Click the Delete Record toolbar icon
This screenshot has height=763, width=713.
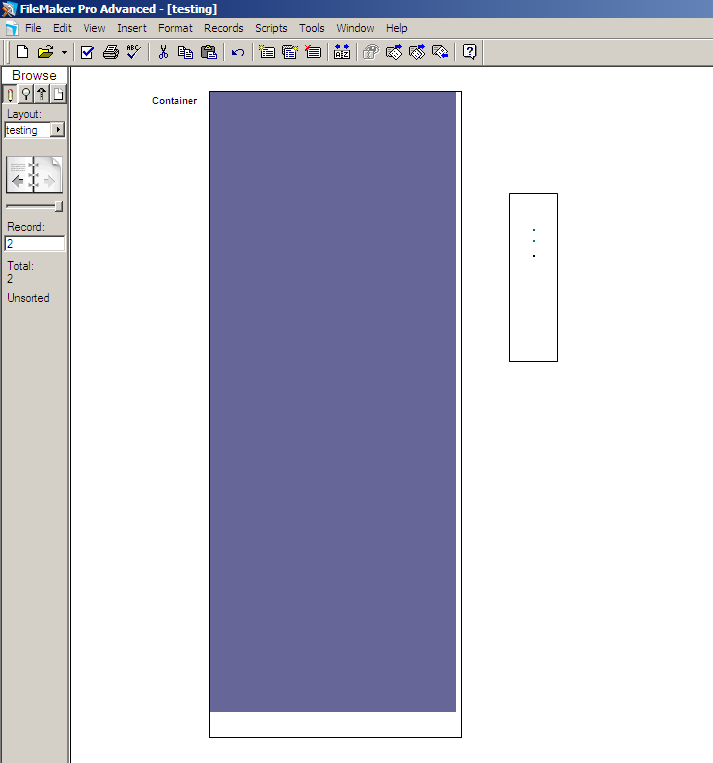pyautogui.click(x=312, y=52)
